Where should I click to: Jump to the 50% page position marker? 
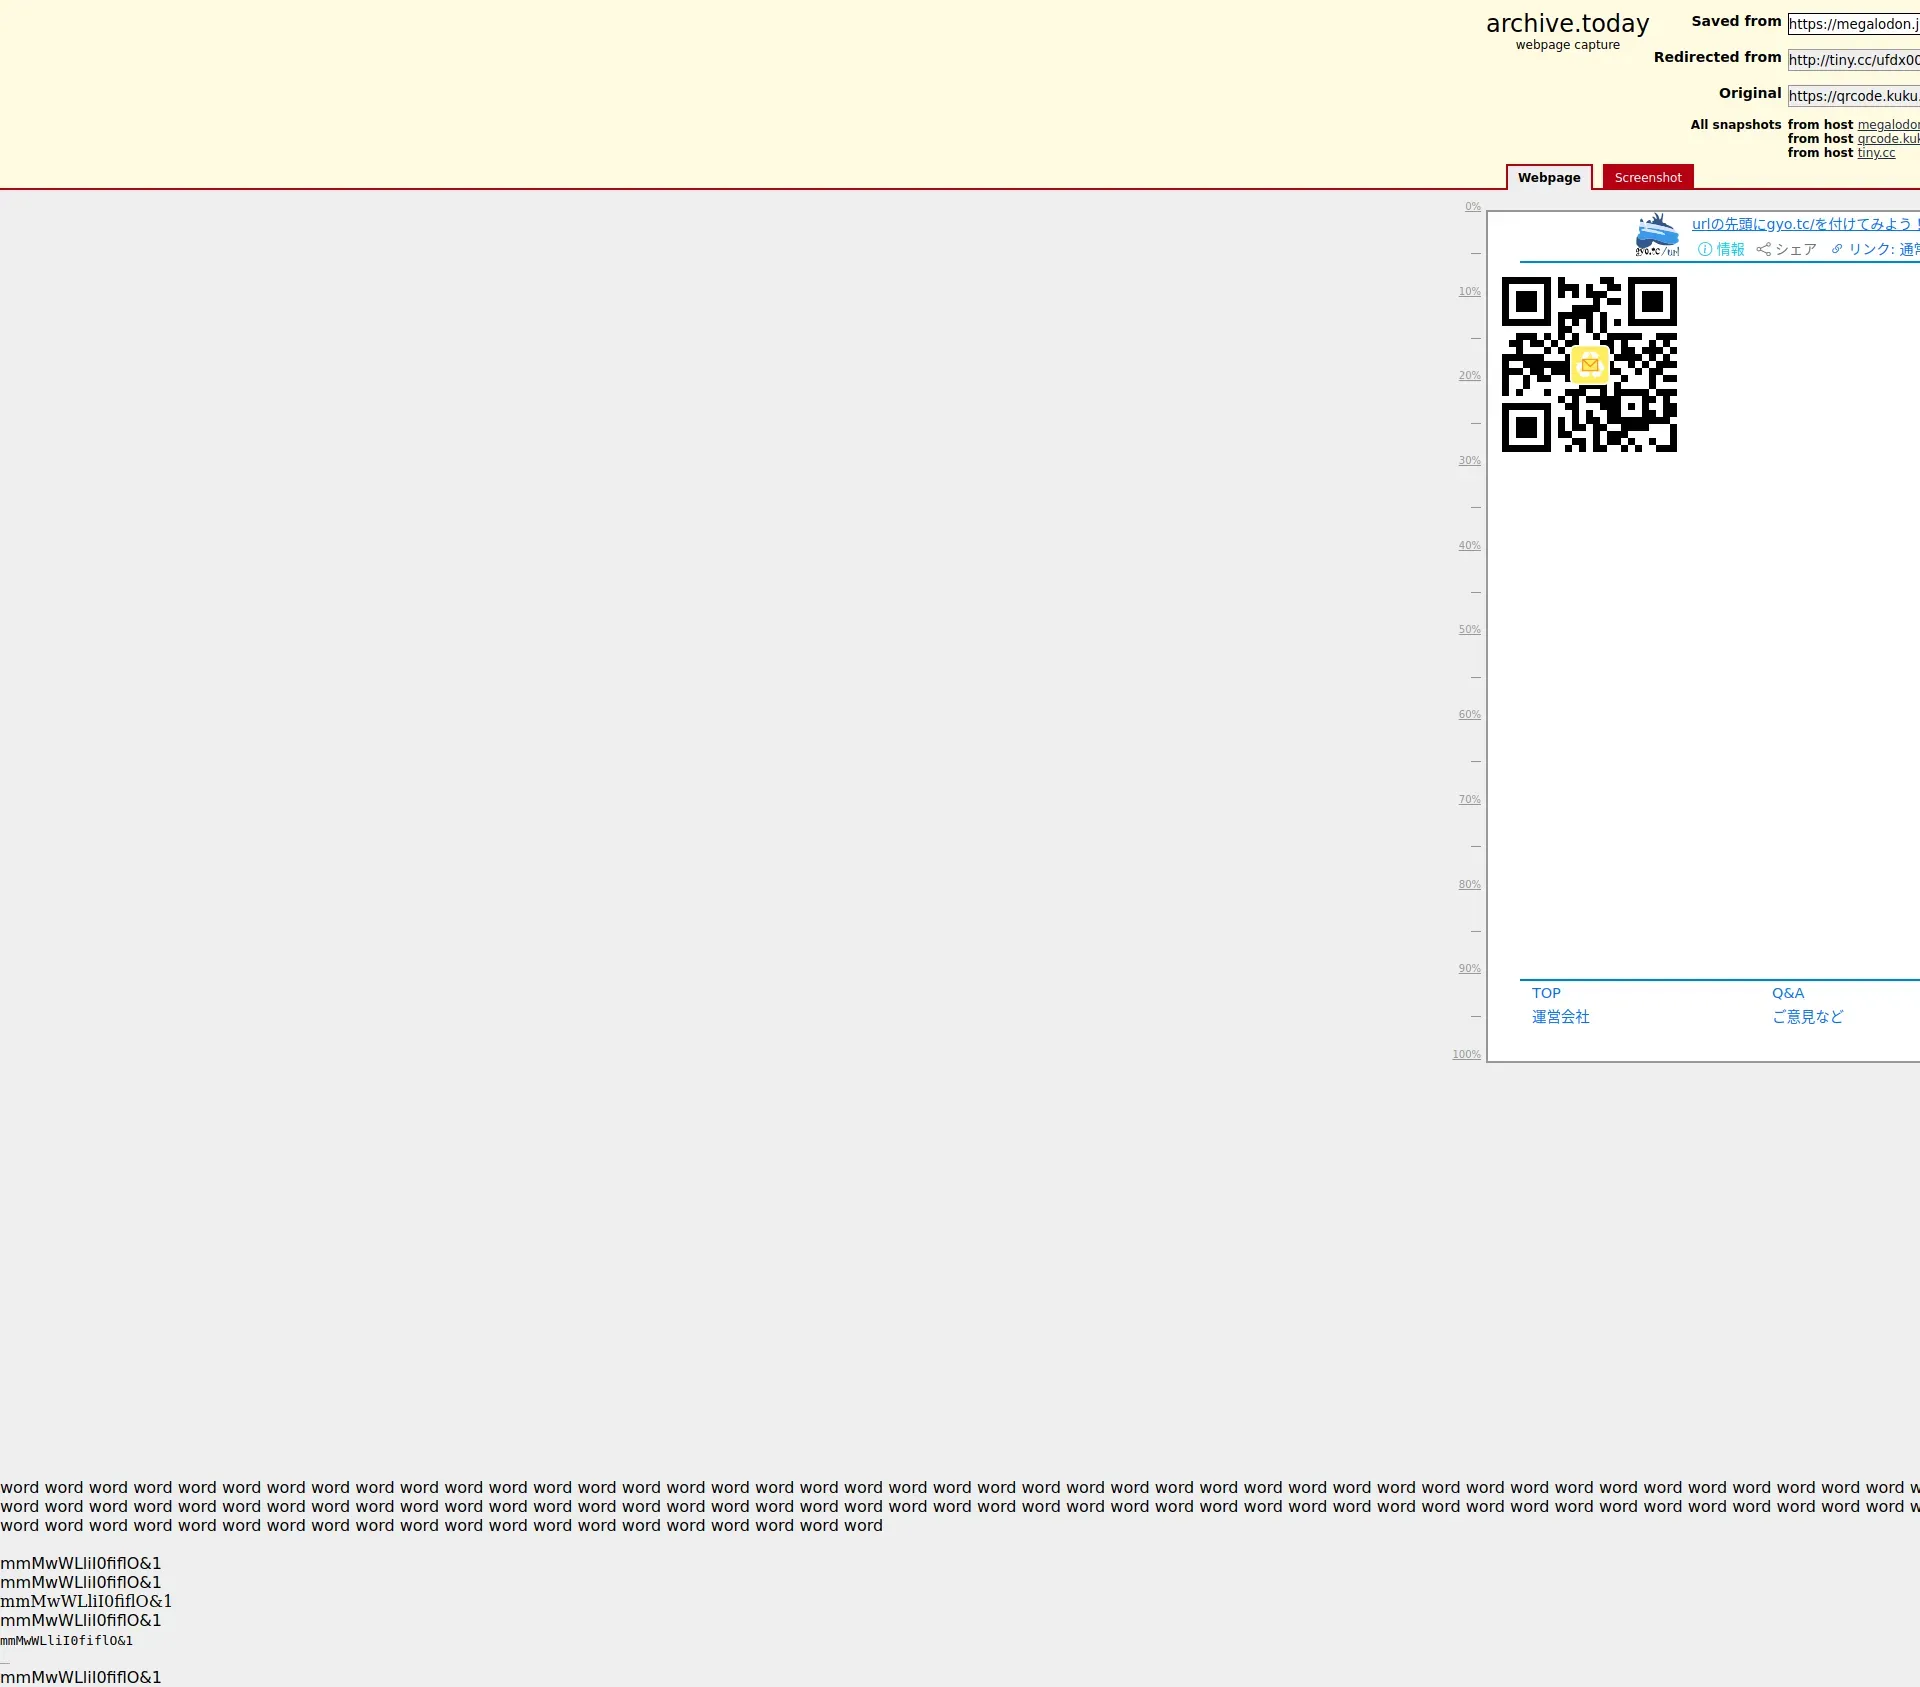pyautogui.click(x=1469, y=630)
